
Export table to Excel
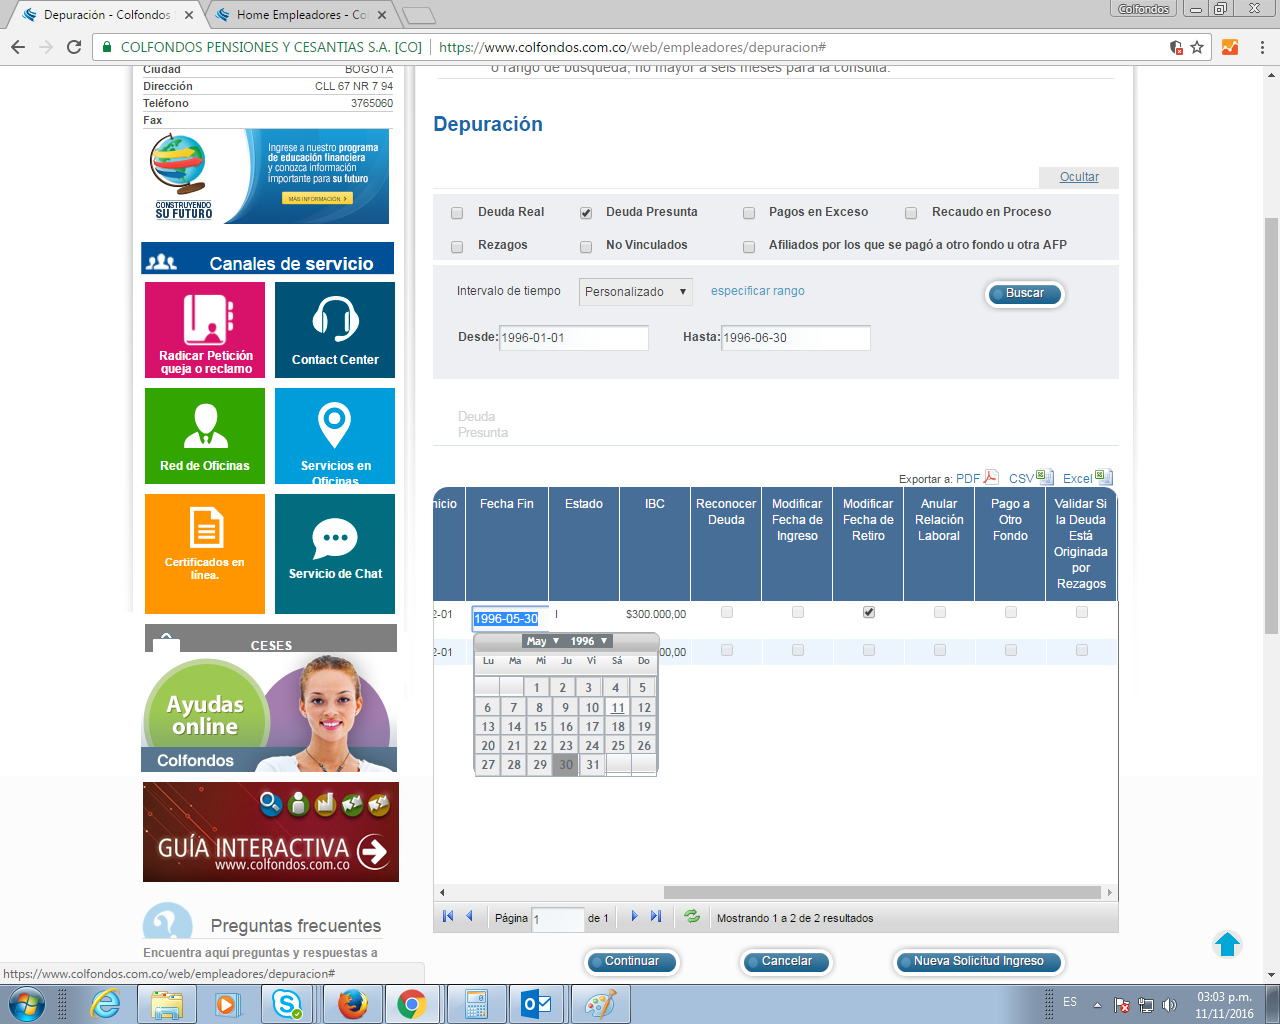click(x=1103, y=478)
